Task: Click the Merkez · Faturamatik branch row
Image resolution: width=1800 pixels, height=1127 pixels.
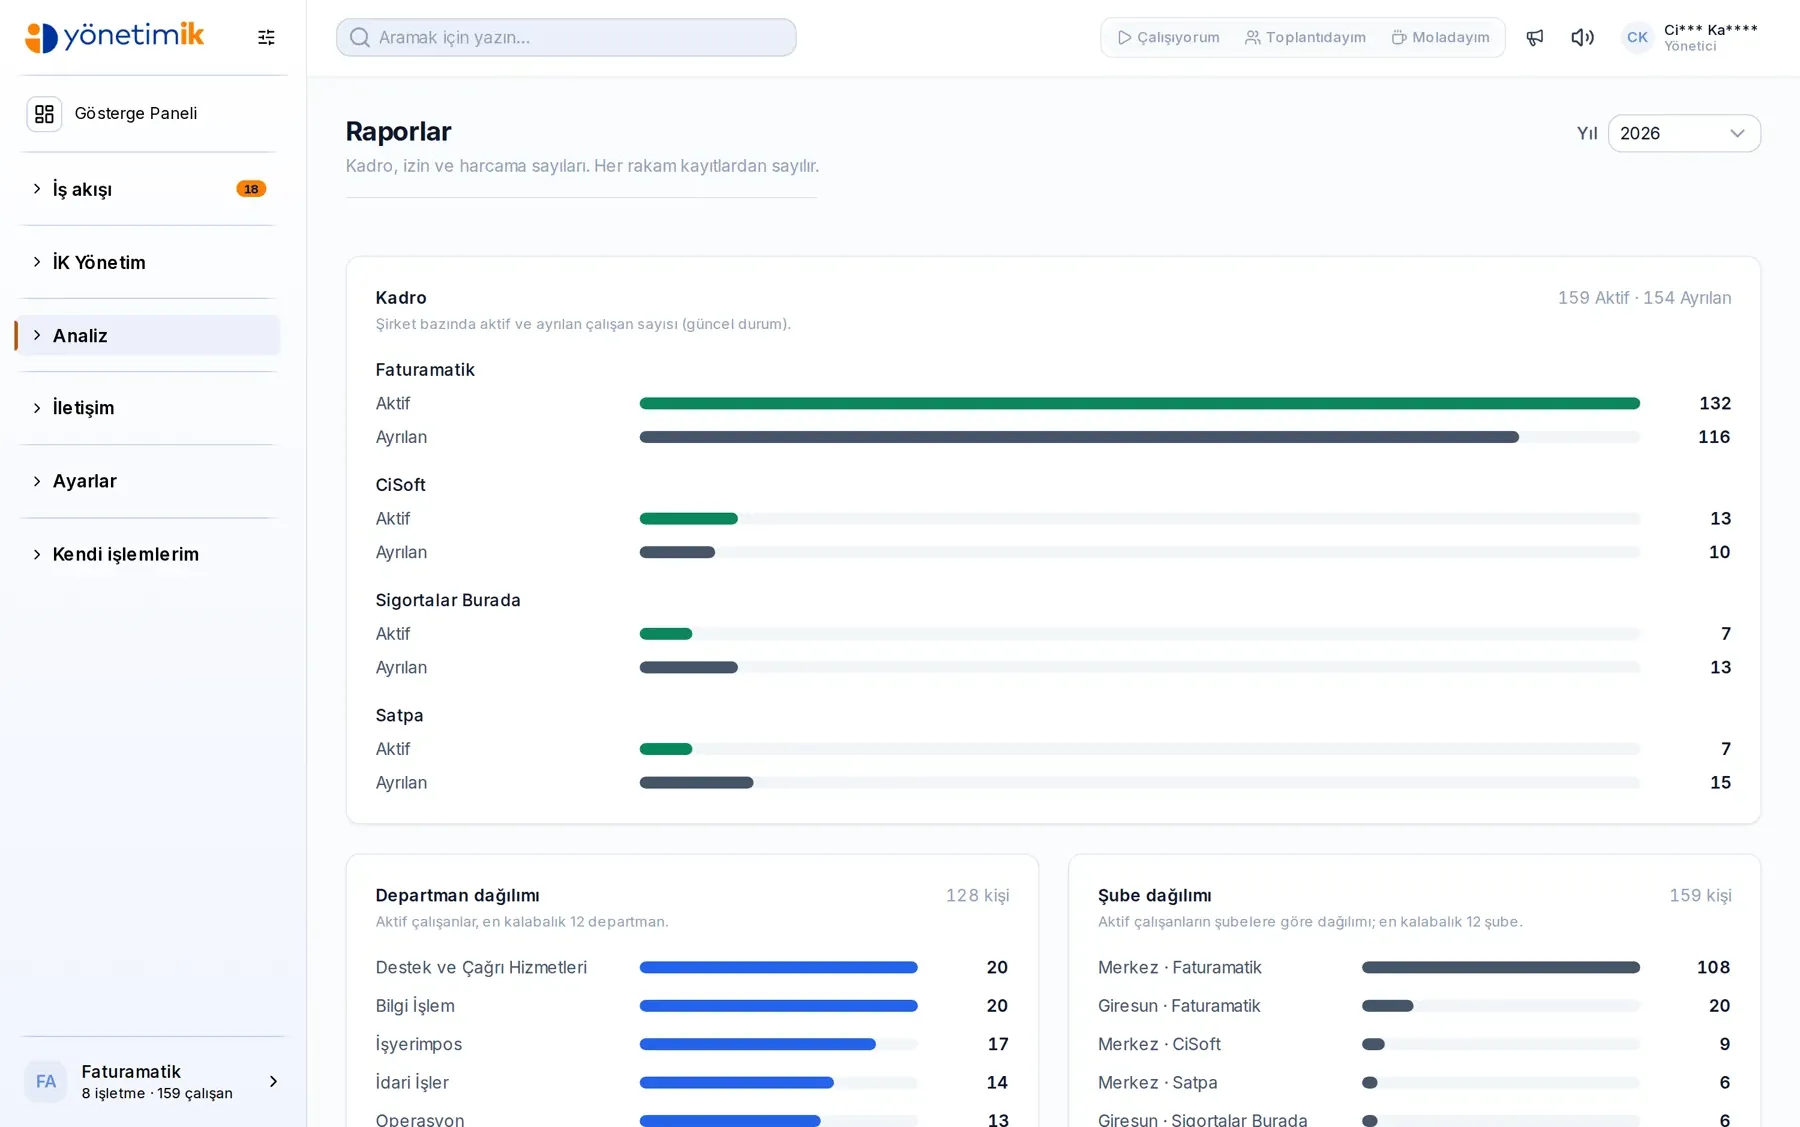Action: (x=1414, y=967)
